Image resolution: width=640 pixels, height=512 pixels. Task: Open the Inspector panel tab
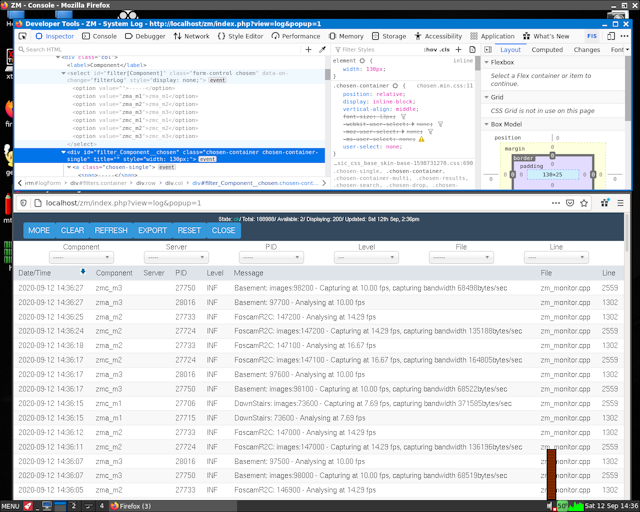pos(55,36)
